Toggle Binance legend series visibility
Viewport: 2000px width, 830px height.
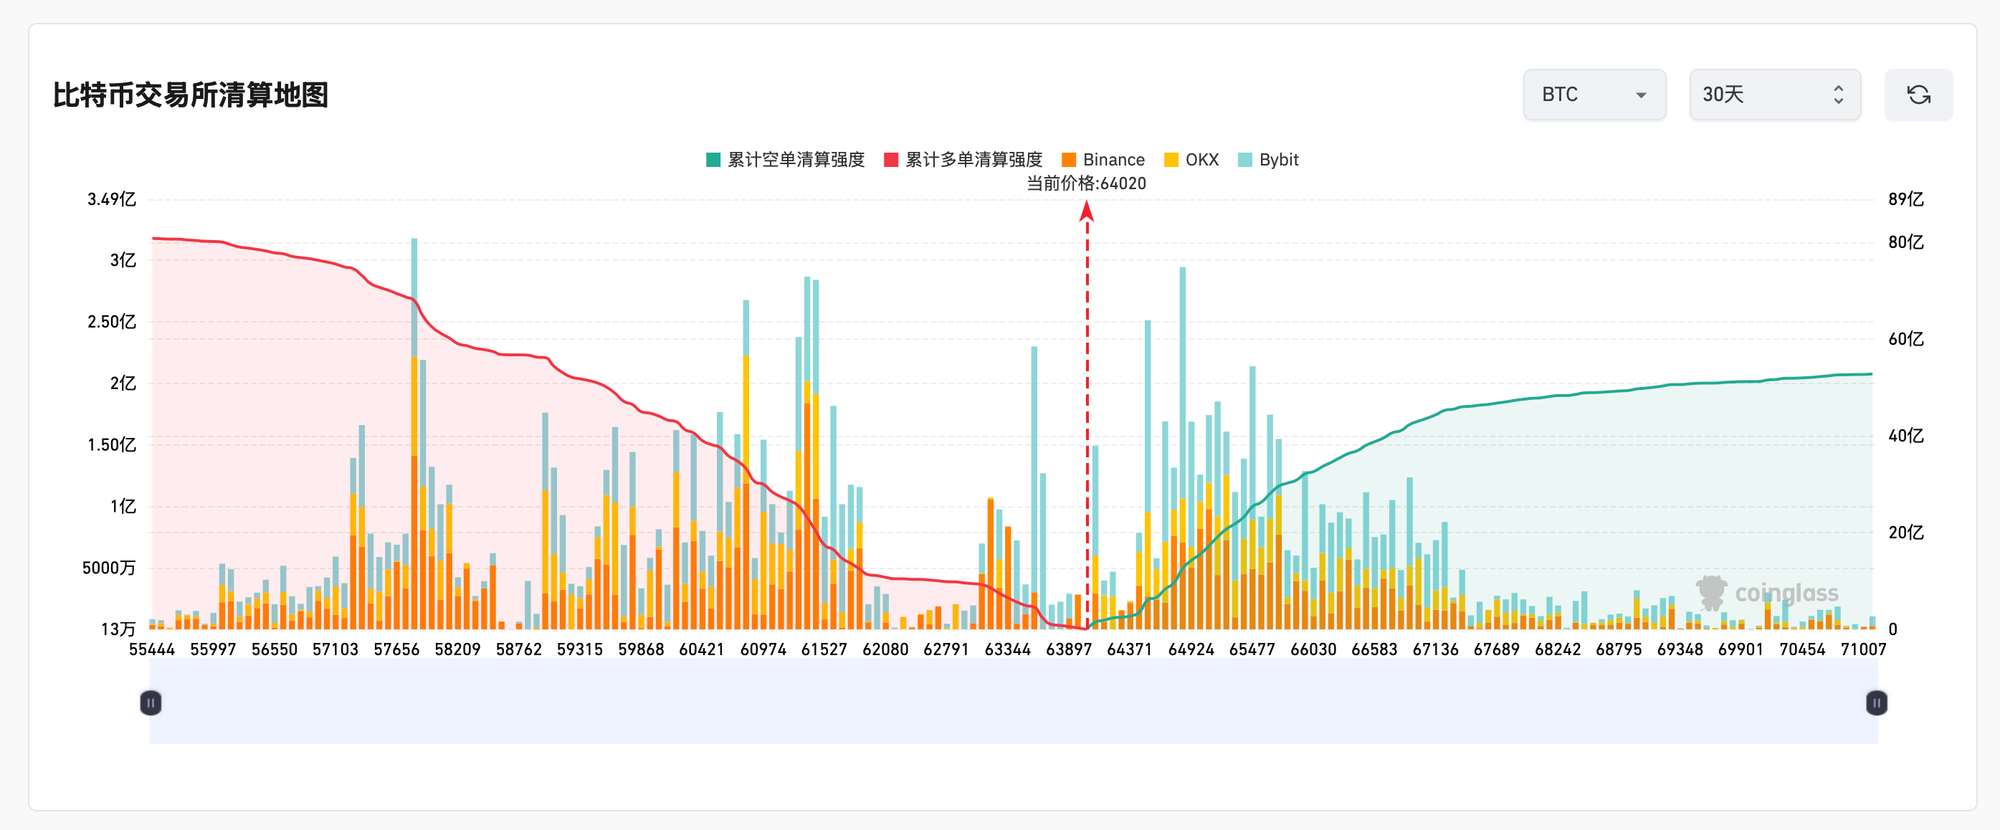coord(1103,160)
